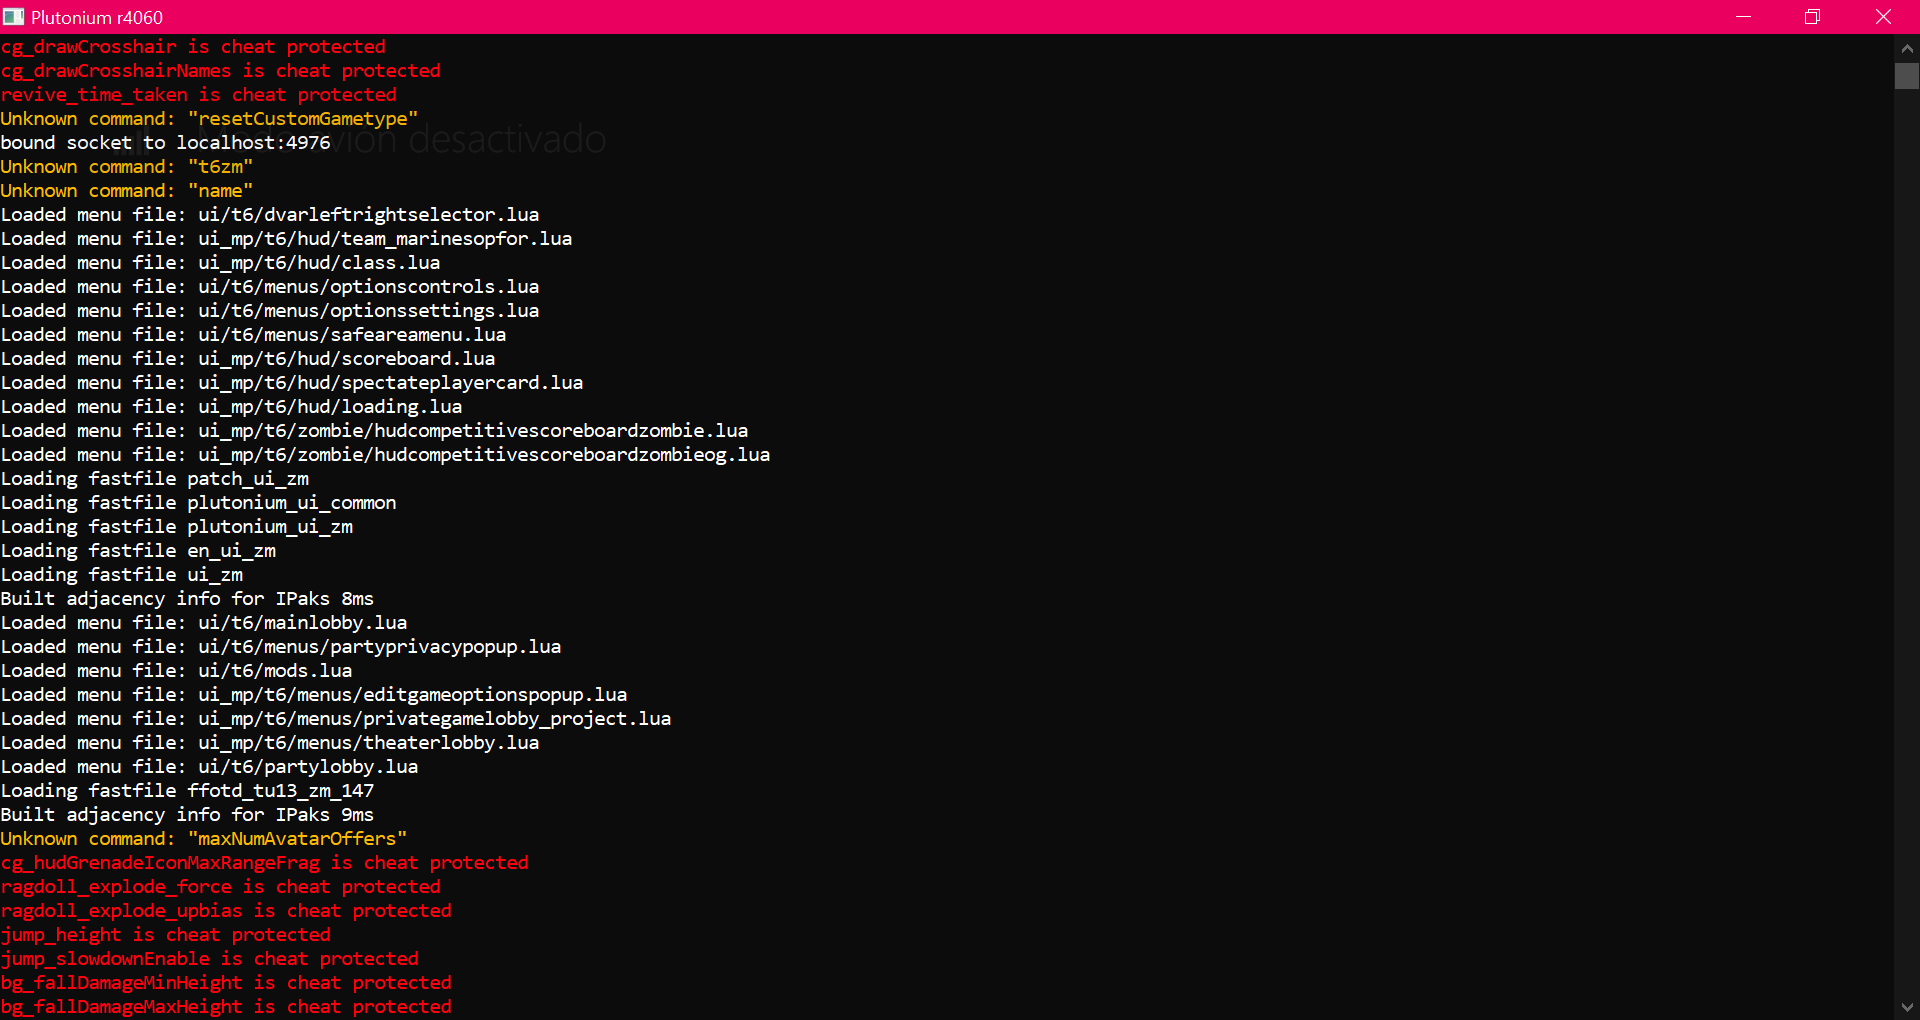Click the hudcompetitivescoreboardzombieog.lua log line
The width and height of the screenshot is (1920, 1020).
385,455
